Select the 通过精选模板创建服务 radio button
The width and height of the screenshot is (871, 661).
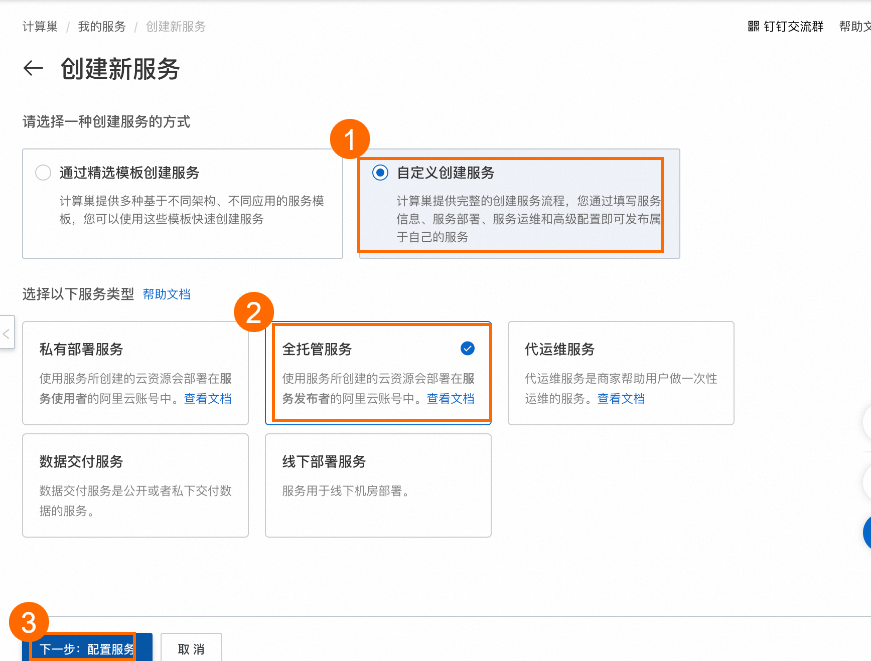[43, 173]
